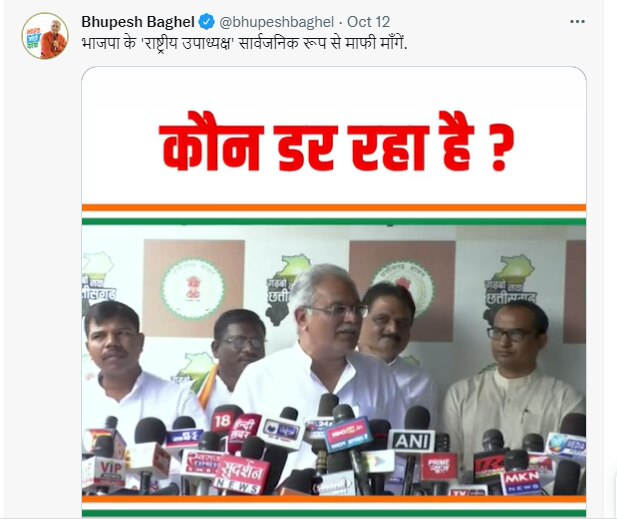Open the tweet's three-dot more options menu
This screenshot has width=617, height=519.
tap(577, 22)
